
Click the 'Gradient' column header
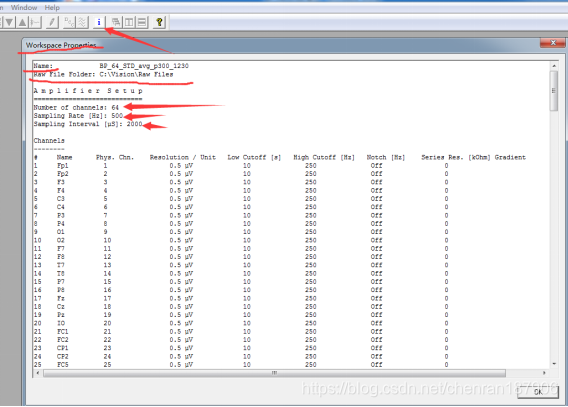tap(510, 157)
